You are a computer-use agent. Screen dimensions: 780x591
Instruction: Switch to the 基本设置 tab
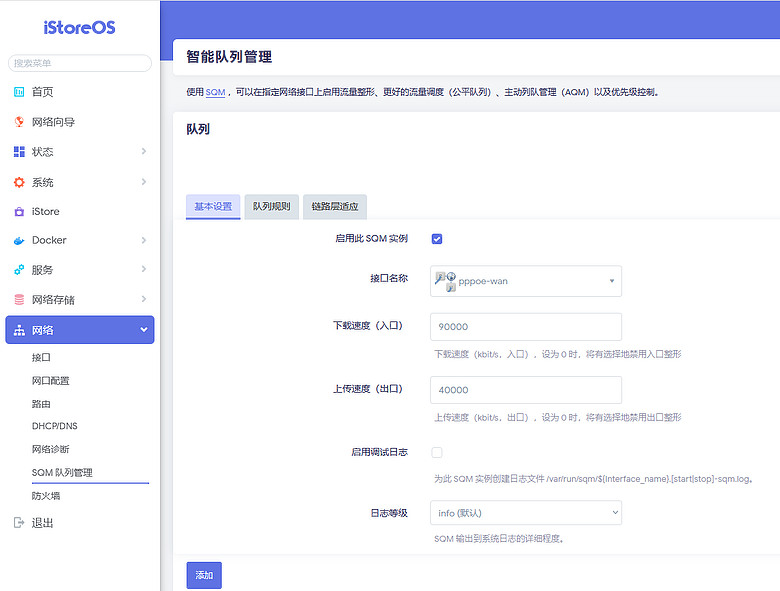(x=213, y=206)
